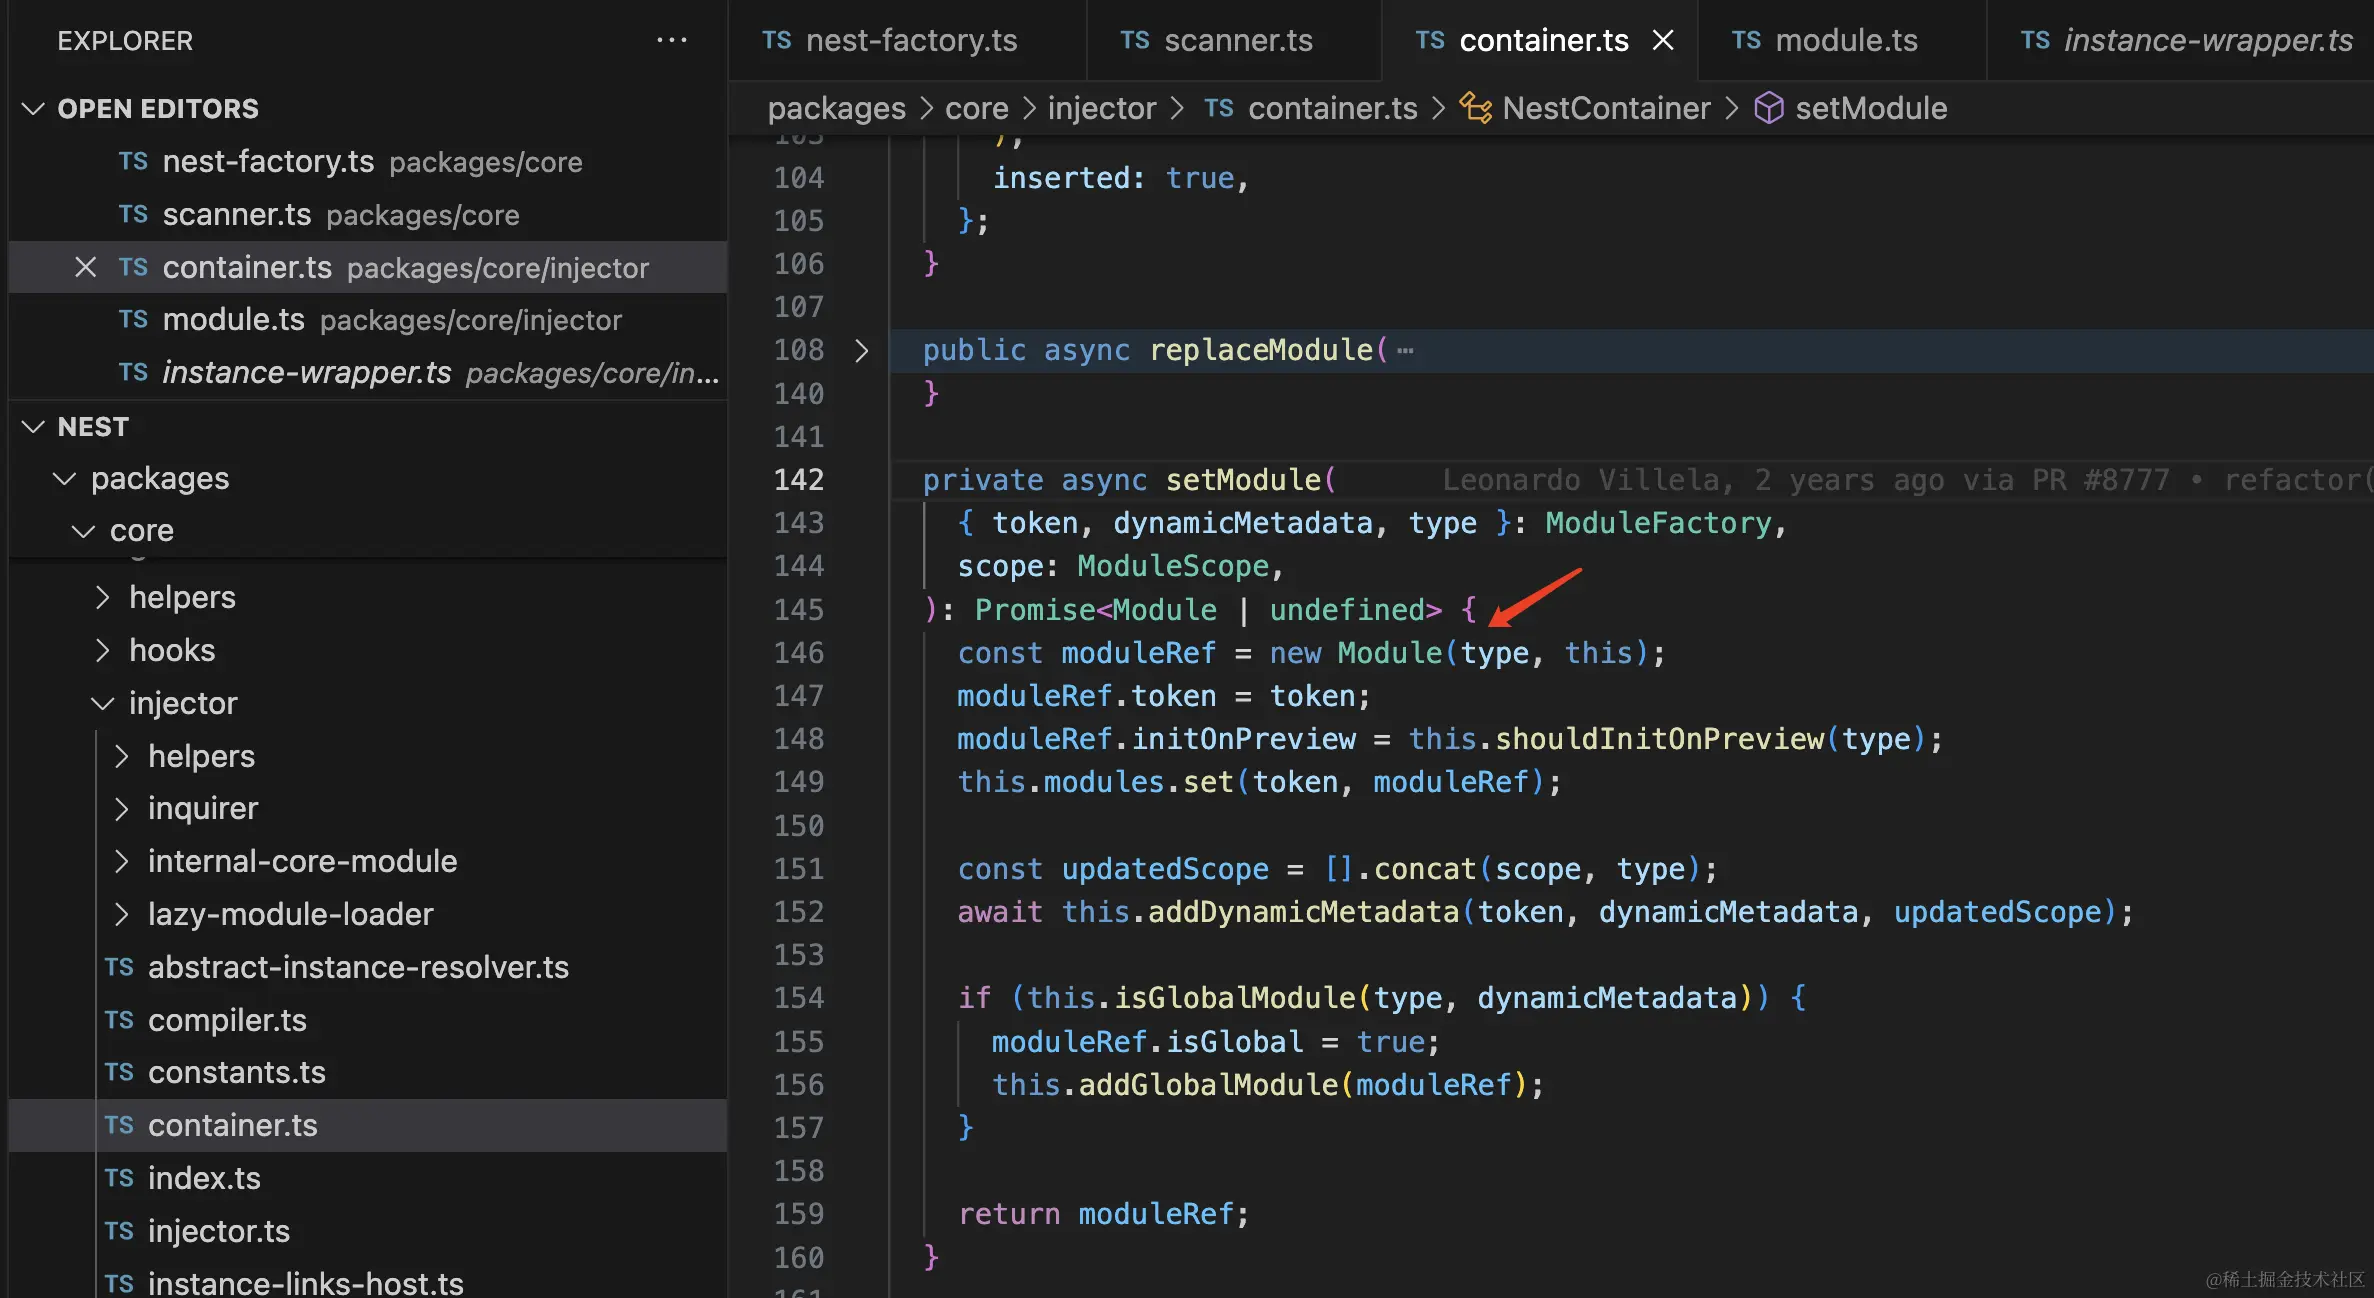The image size is (2374, 1298).
Task: Click isGlobalModule call on line 154
Action: tap(1235, 998)
